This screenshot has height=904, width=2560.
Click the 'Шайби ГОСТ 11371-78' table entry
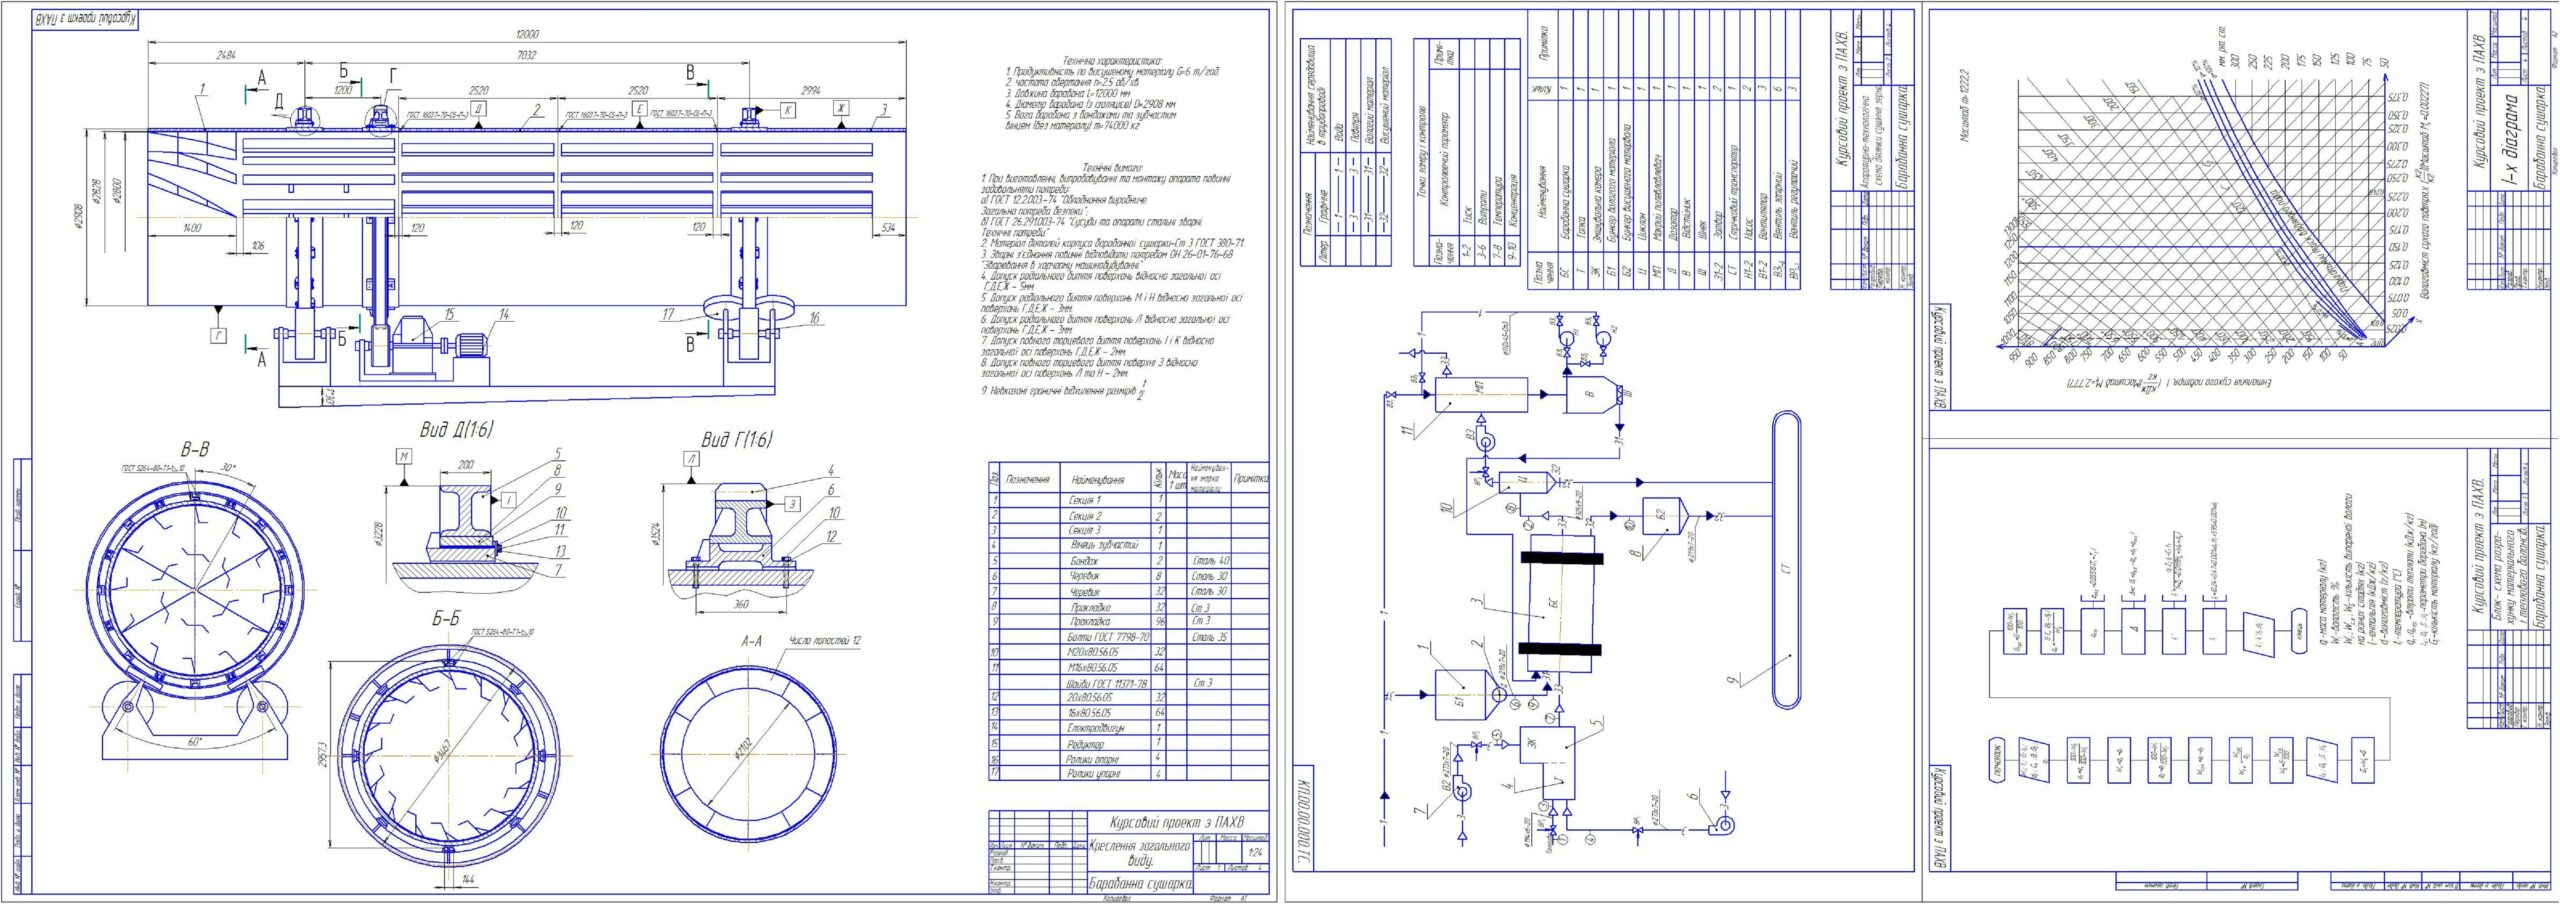pyautogui.click(x=1106, y=683)
